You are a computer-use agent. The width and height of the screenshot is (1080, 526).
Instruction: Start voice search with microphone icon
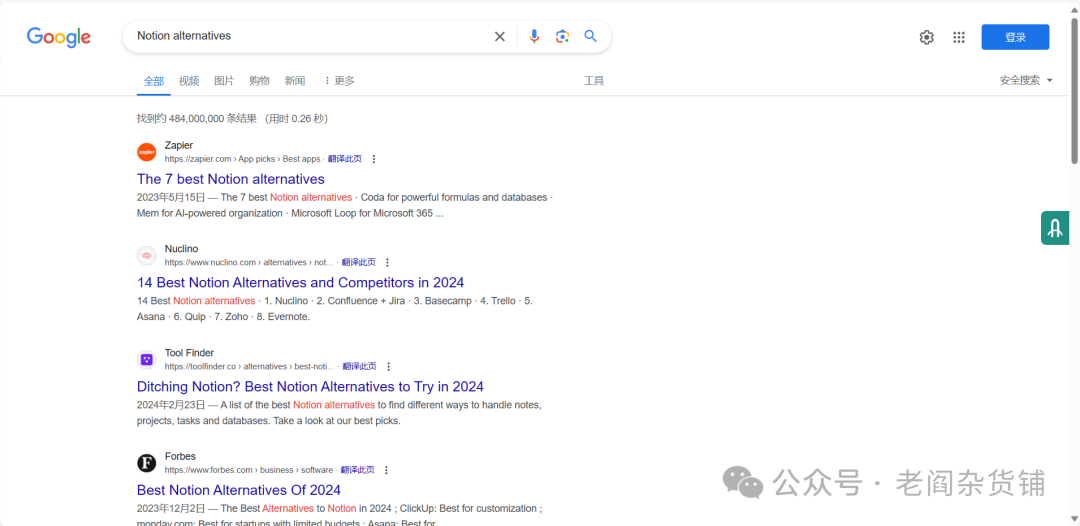[534, 36]
